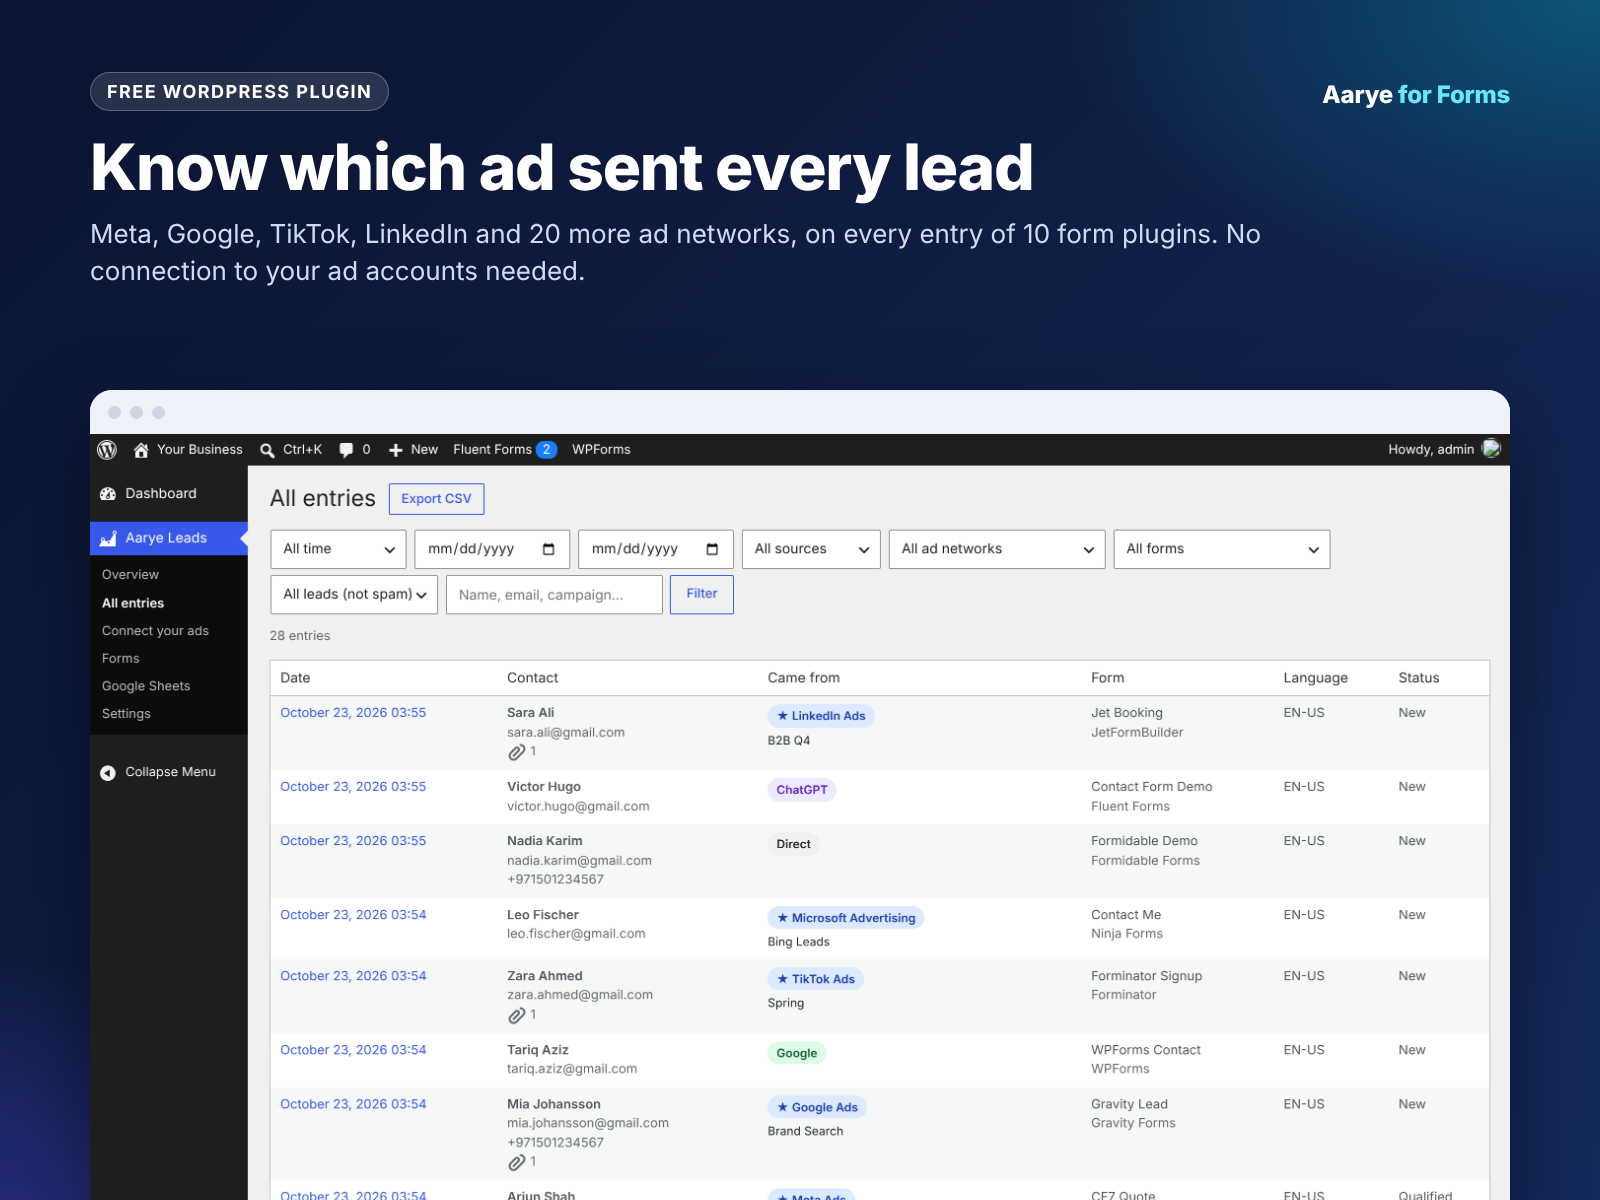Click the Export CSV button
This screenshot has height=1200, width=1600.
(436, 499)
